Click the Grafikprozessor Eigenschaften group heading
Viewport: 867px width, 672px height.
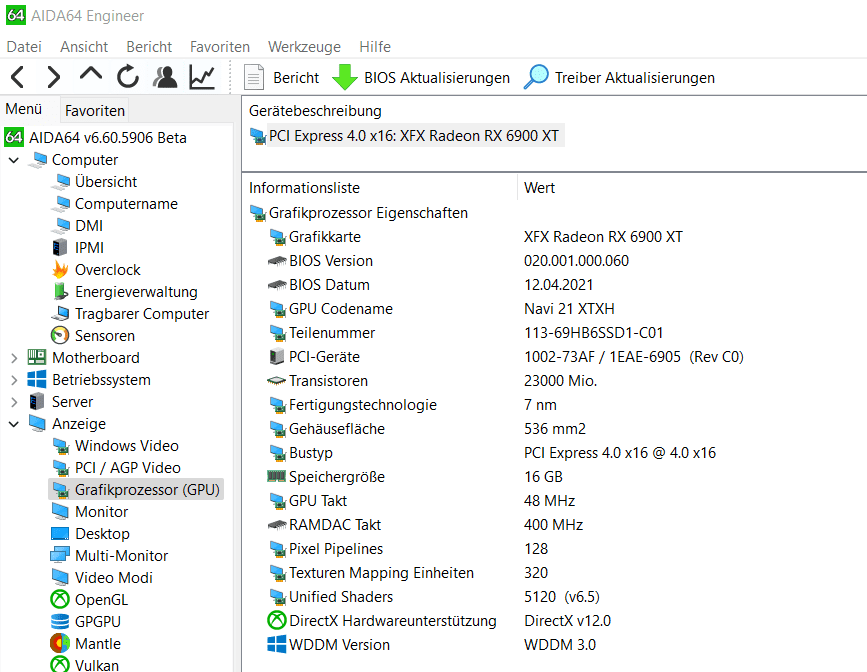(368, 212)
